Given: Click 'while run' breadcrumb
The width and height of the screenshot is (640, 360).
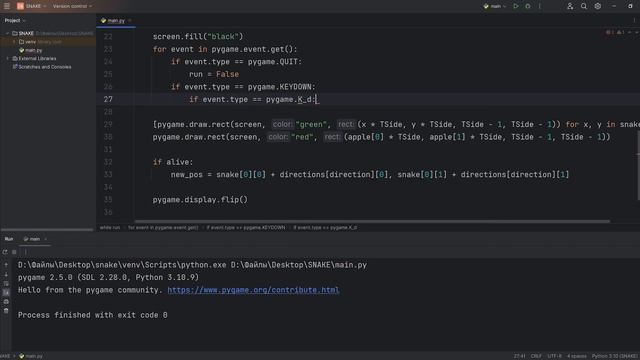Looking at the screenshot, I should tap(110, 227).
